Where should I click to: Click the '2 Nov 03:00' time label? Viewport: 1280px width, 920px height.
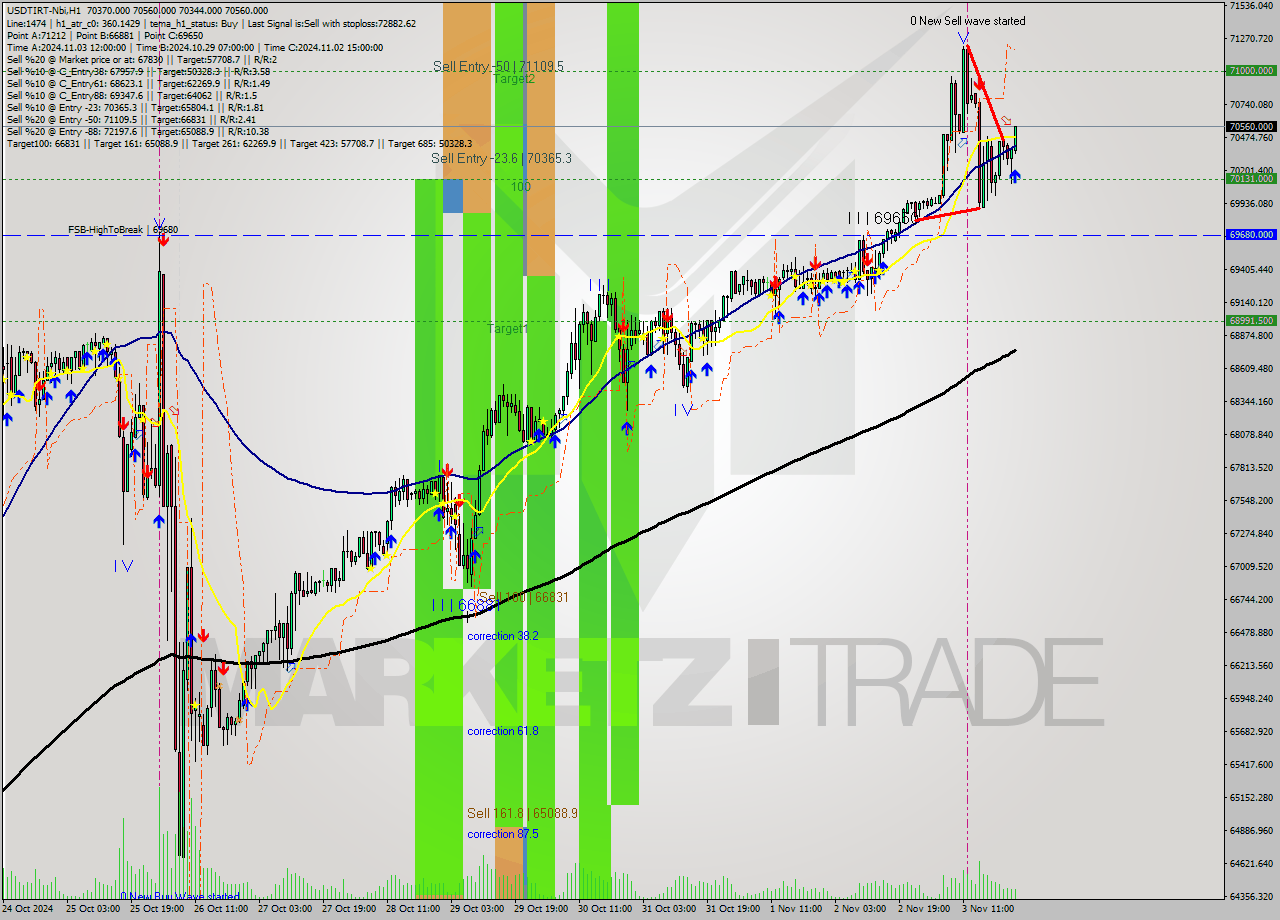(x=862, y=909)
